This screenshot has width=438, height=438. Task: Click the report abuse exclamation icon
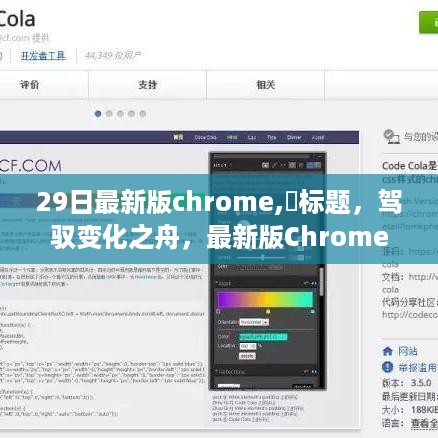pos(387,367)
